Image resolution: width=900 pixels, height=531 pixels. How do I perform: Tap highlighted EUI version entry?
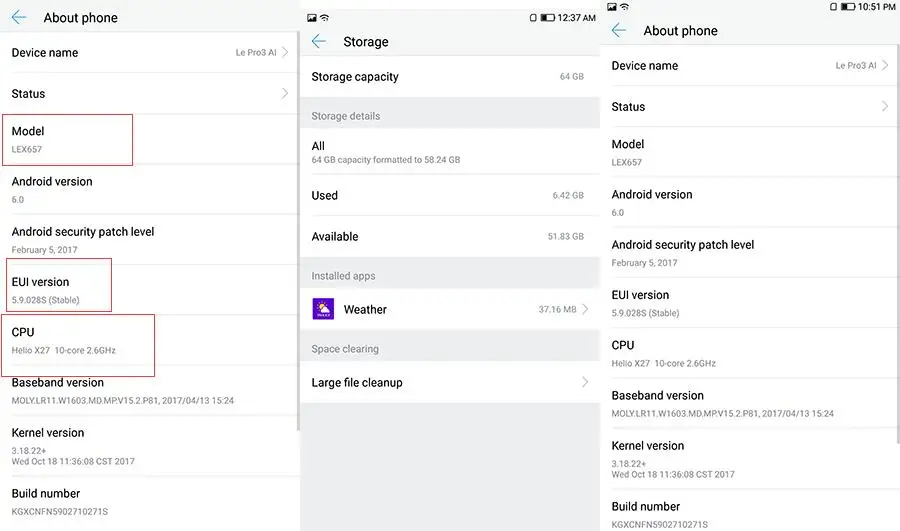(59, 285)
